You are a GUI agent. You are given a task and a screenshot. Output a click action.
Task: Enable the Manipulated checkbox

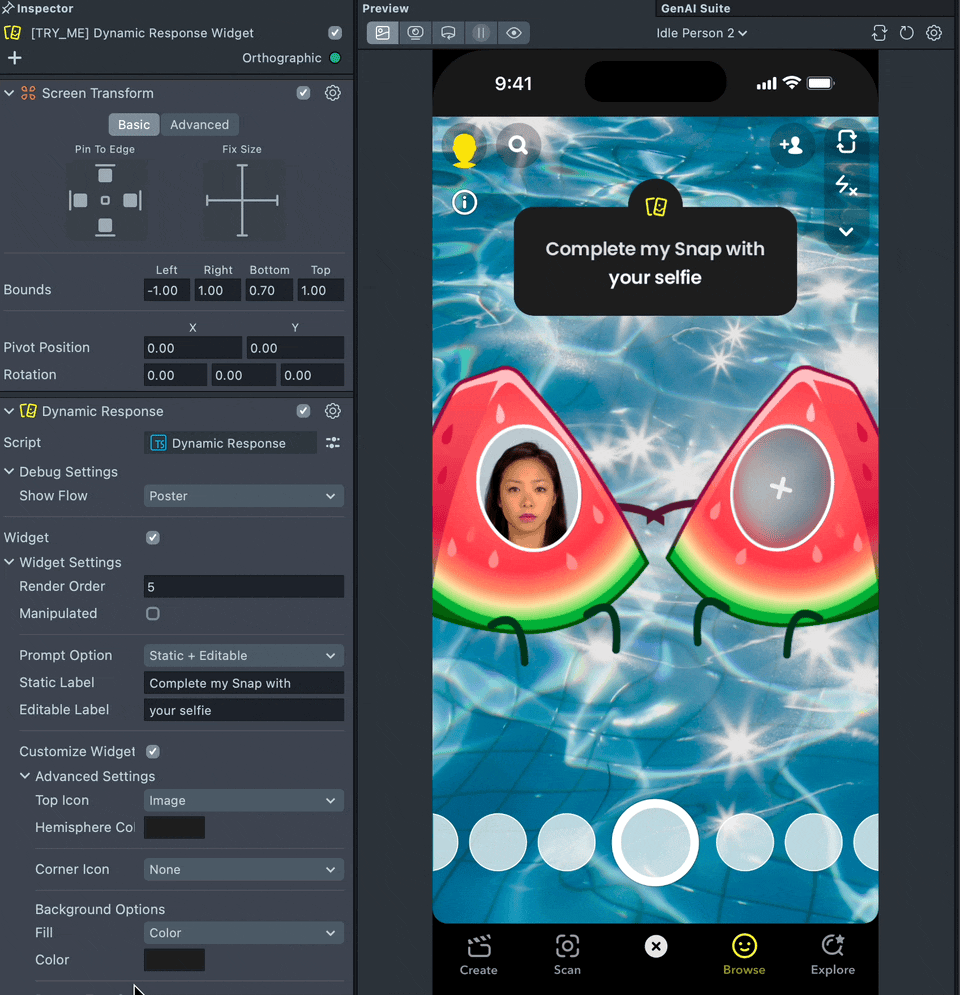(153, 613)
